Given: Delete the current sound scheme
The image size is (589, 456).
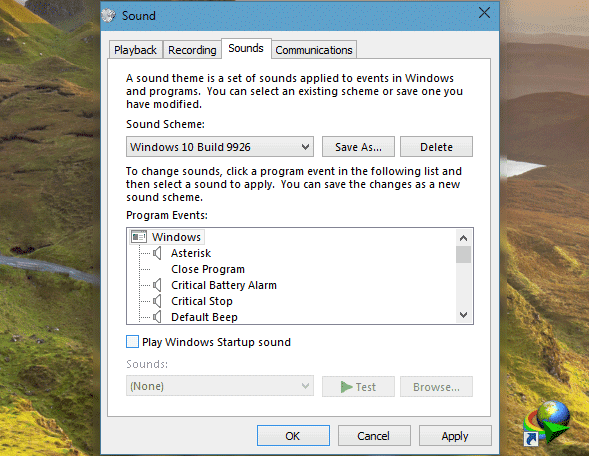Looking at the screenshot, I should 436,147.
